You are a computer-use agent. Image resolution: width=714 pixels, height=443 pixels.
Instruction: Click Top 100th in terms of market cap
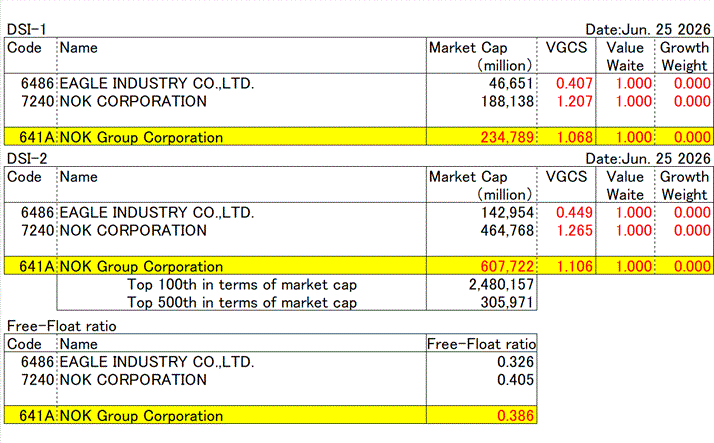coord(242,285)
